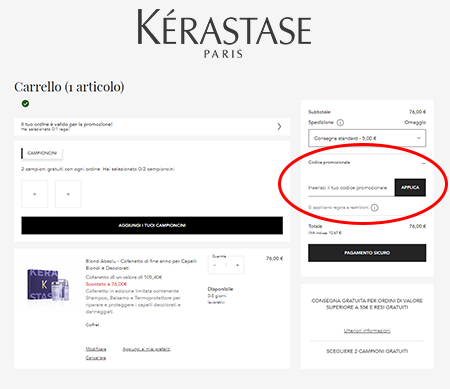Click the Cancella link to remove item
This screenshot has height=389, width=450.
click(x=96, y=358)
